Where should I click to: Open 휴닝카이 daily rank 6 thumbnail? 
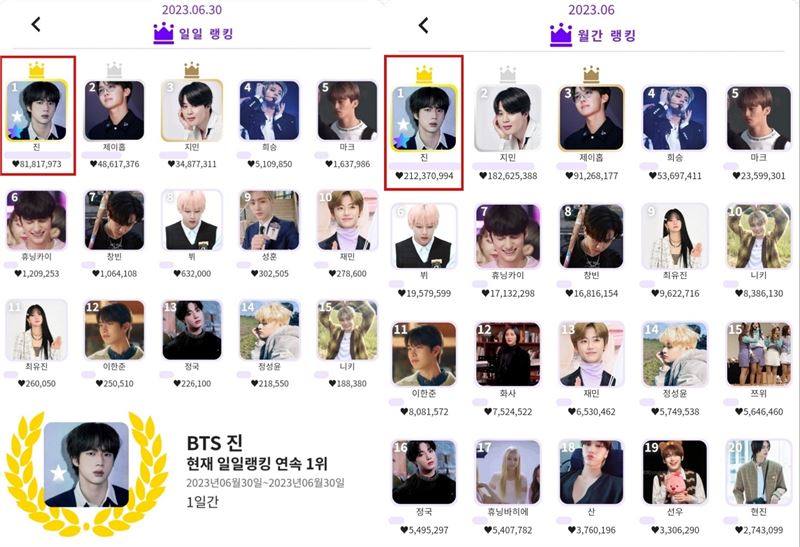(36, 220)
